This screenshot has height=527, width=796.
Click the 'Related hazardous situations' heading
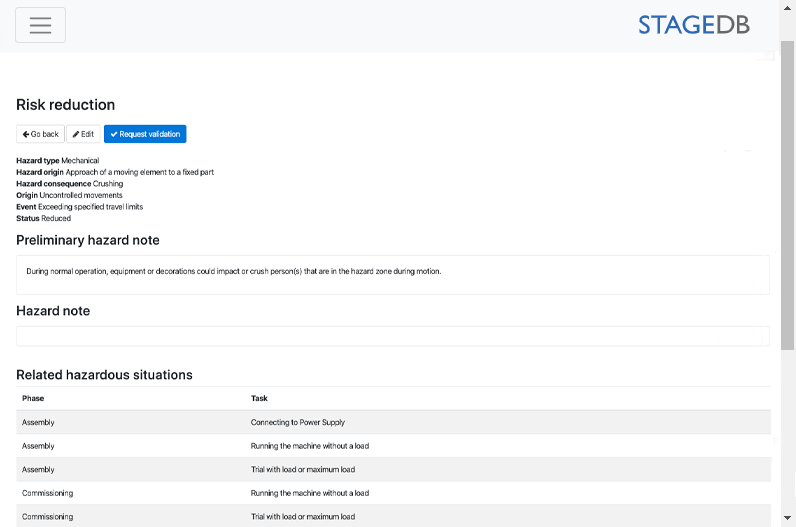click(x=105, y=375)
